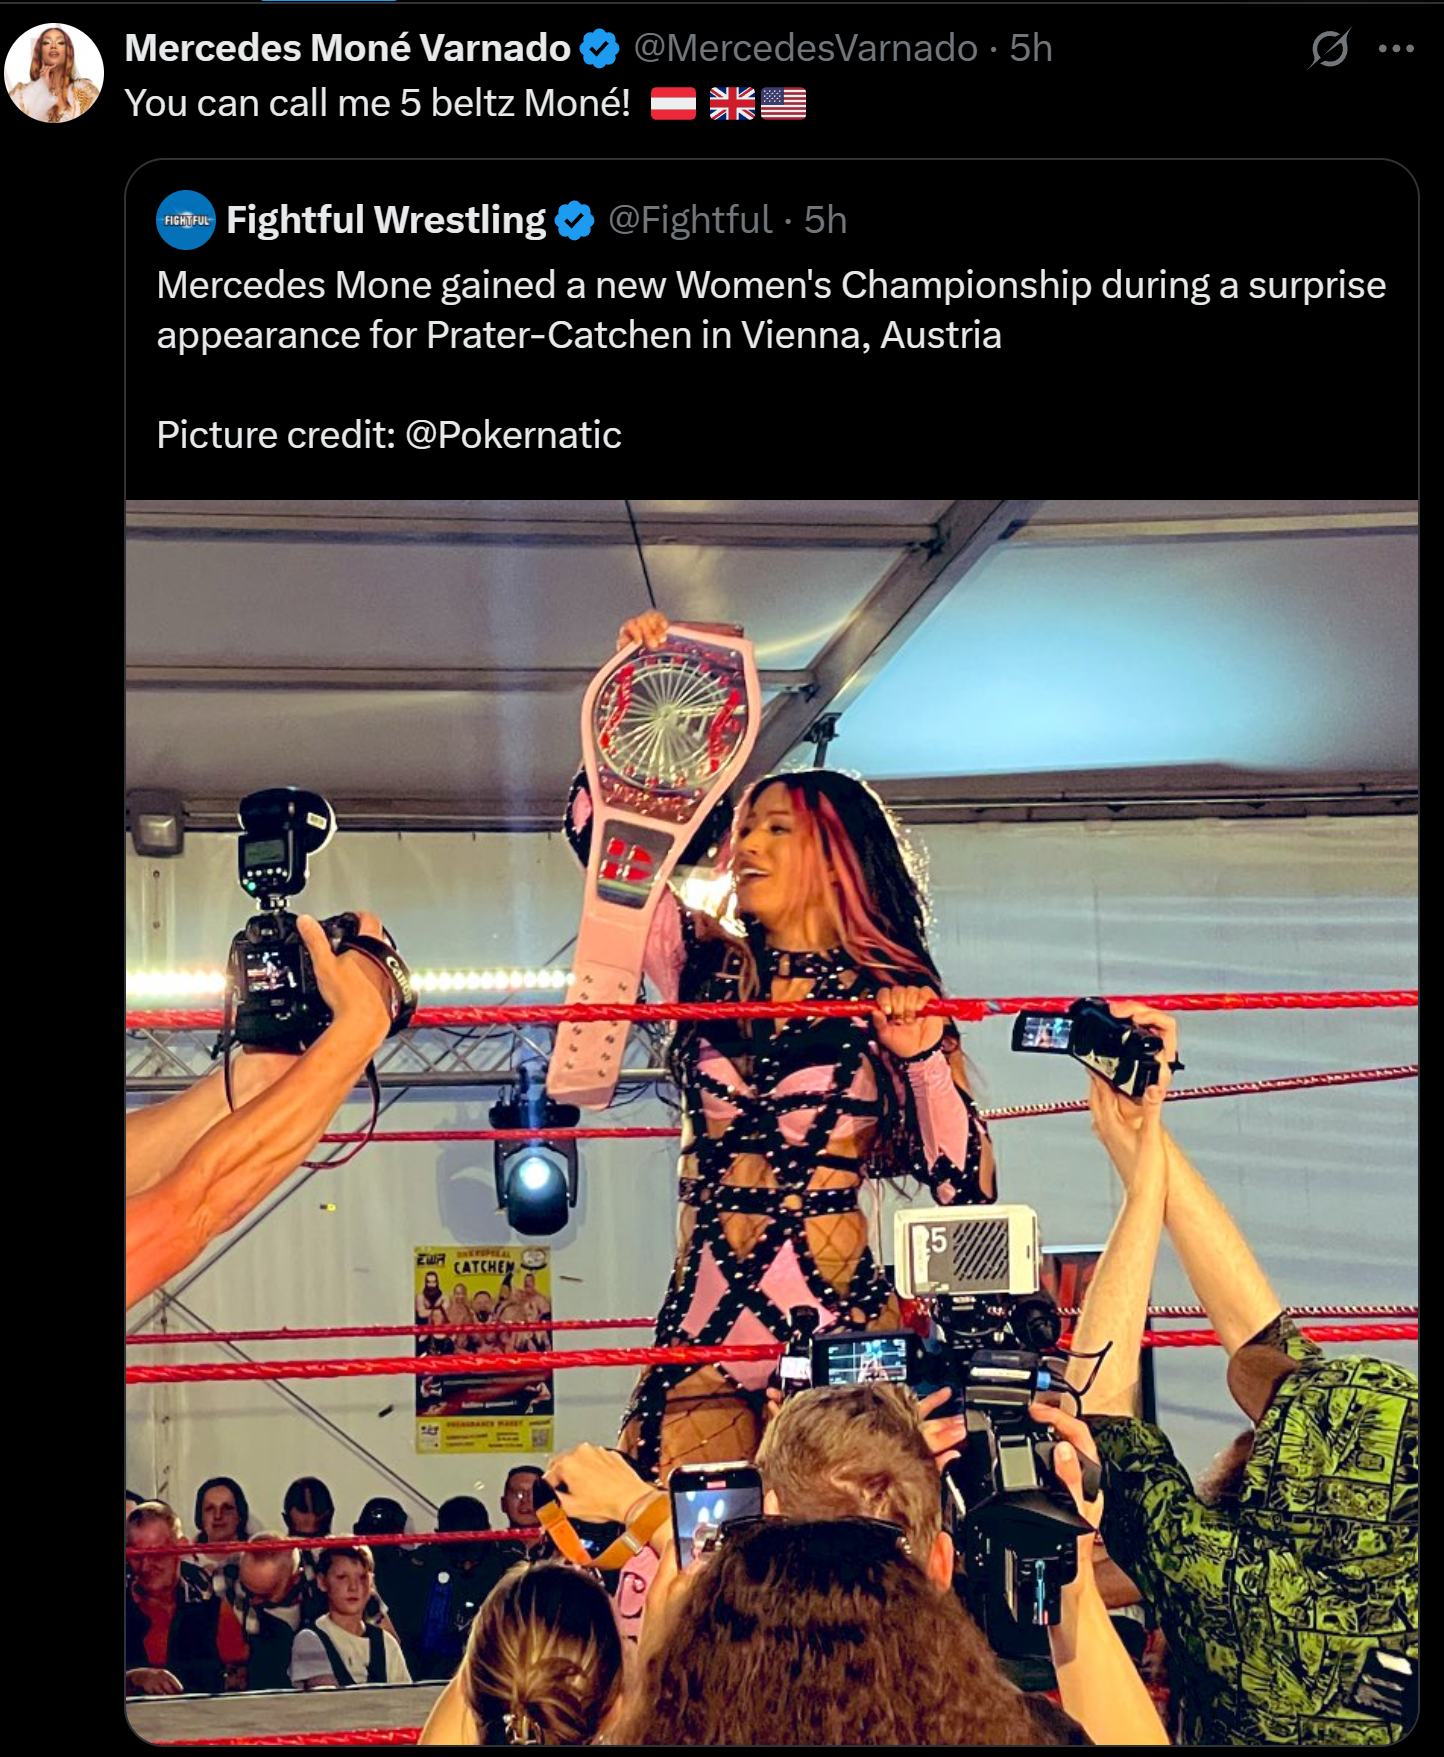Click the US flag emoji

783,103
